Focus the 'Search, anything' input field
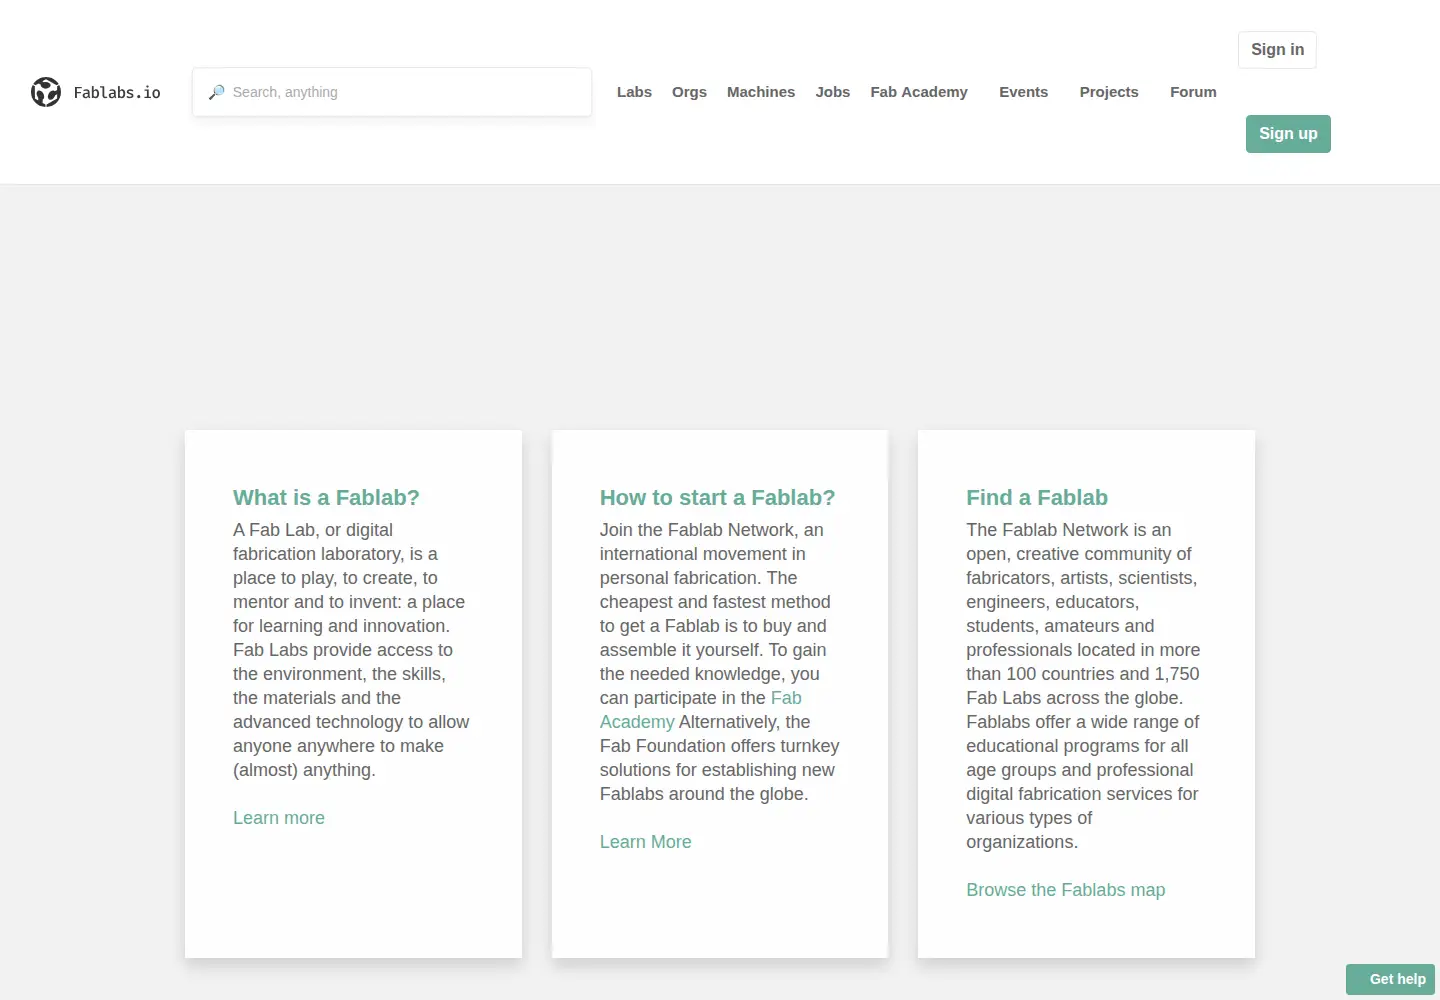 point(392,92)
